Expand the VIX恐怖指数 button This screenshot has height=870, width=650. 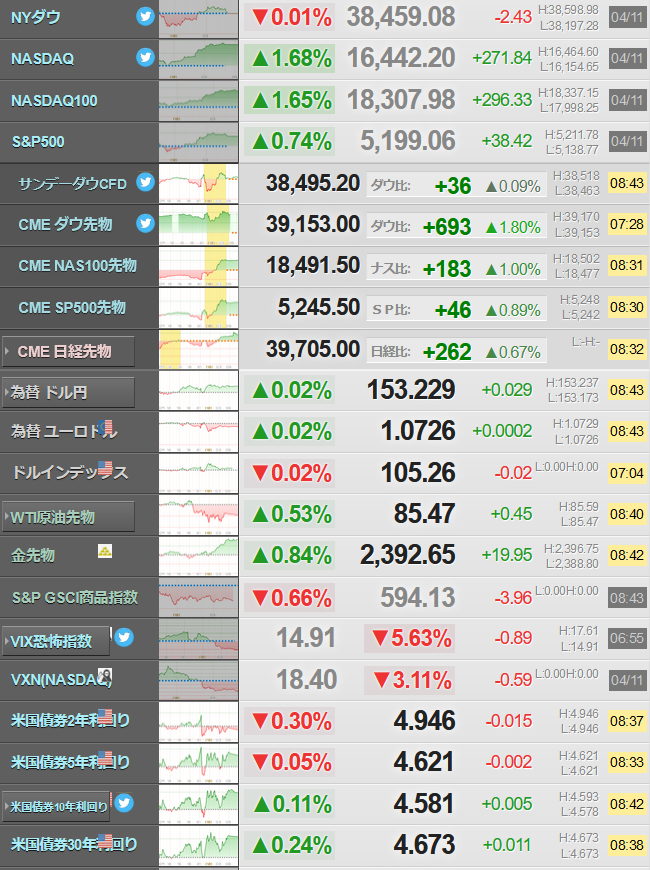56,641
